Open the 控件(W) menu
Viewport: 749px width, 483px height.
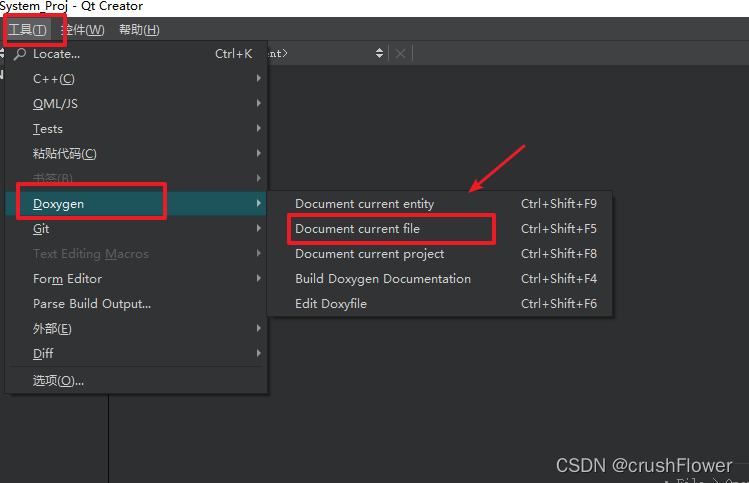click(x=83, y=30)
